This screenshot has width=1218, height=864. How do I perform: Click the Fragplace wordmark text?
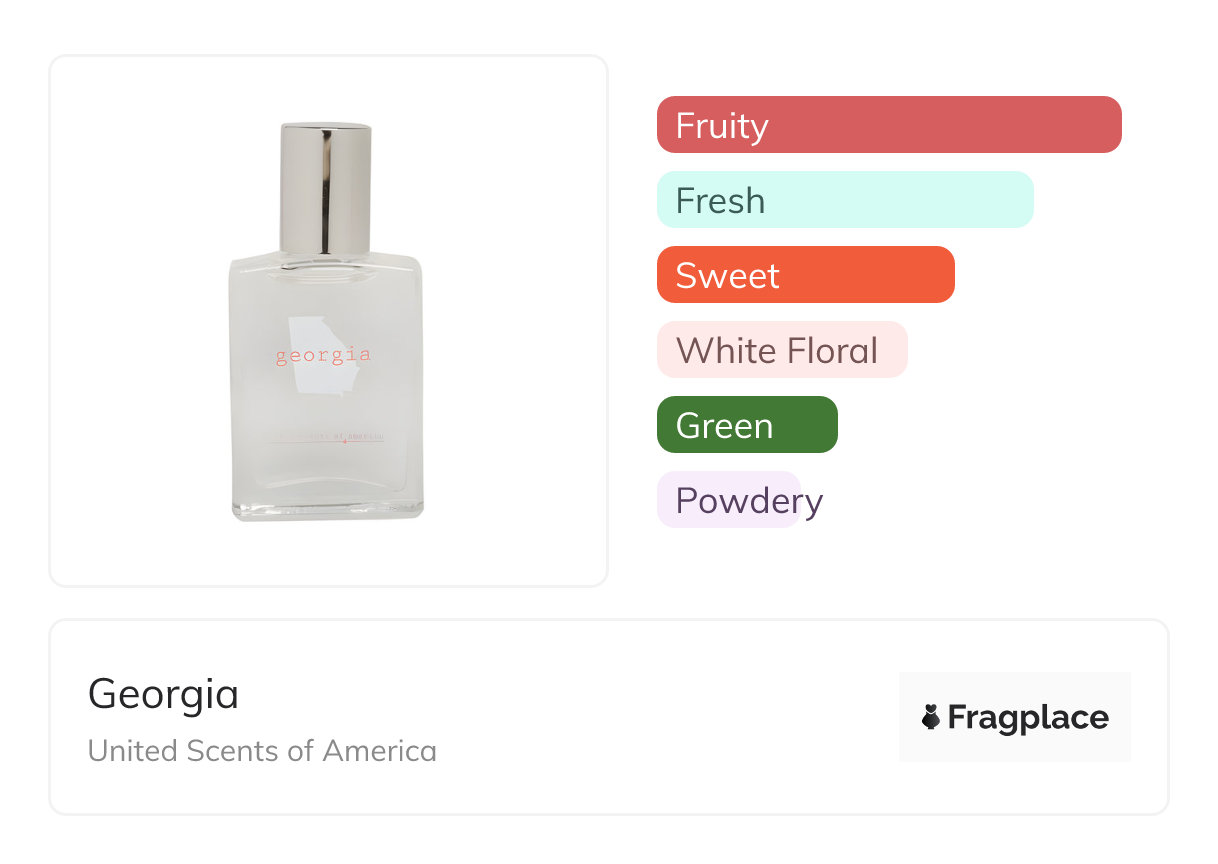(1028, 717)
